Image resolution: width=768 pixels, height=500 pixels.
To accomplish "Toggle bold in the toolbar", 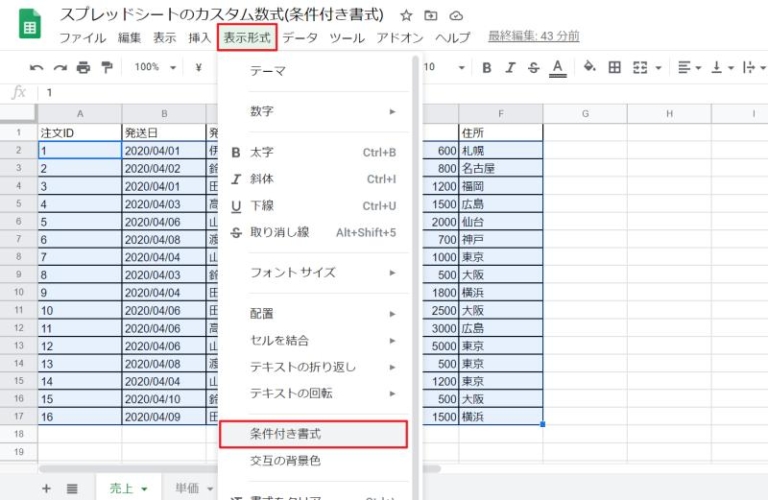I will pos(487,68).
